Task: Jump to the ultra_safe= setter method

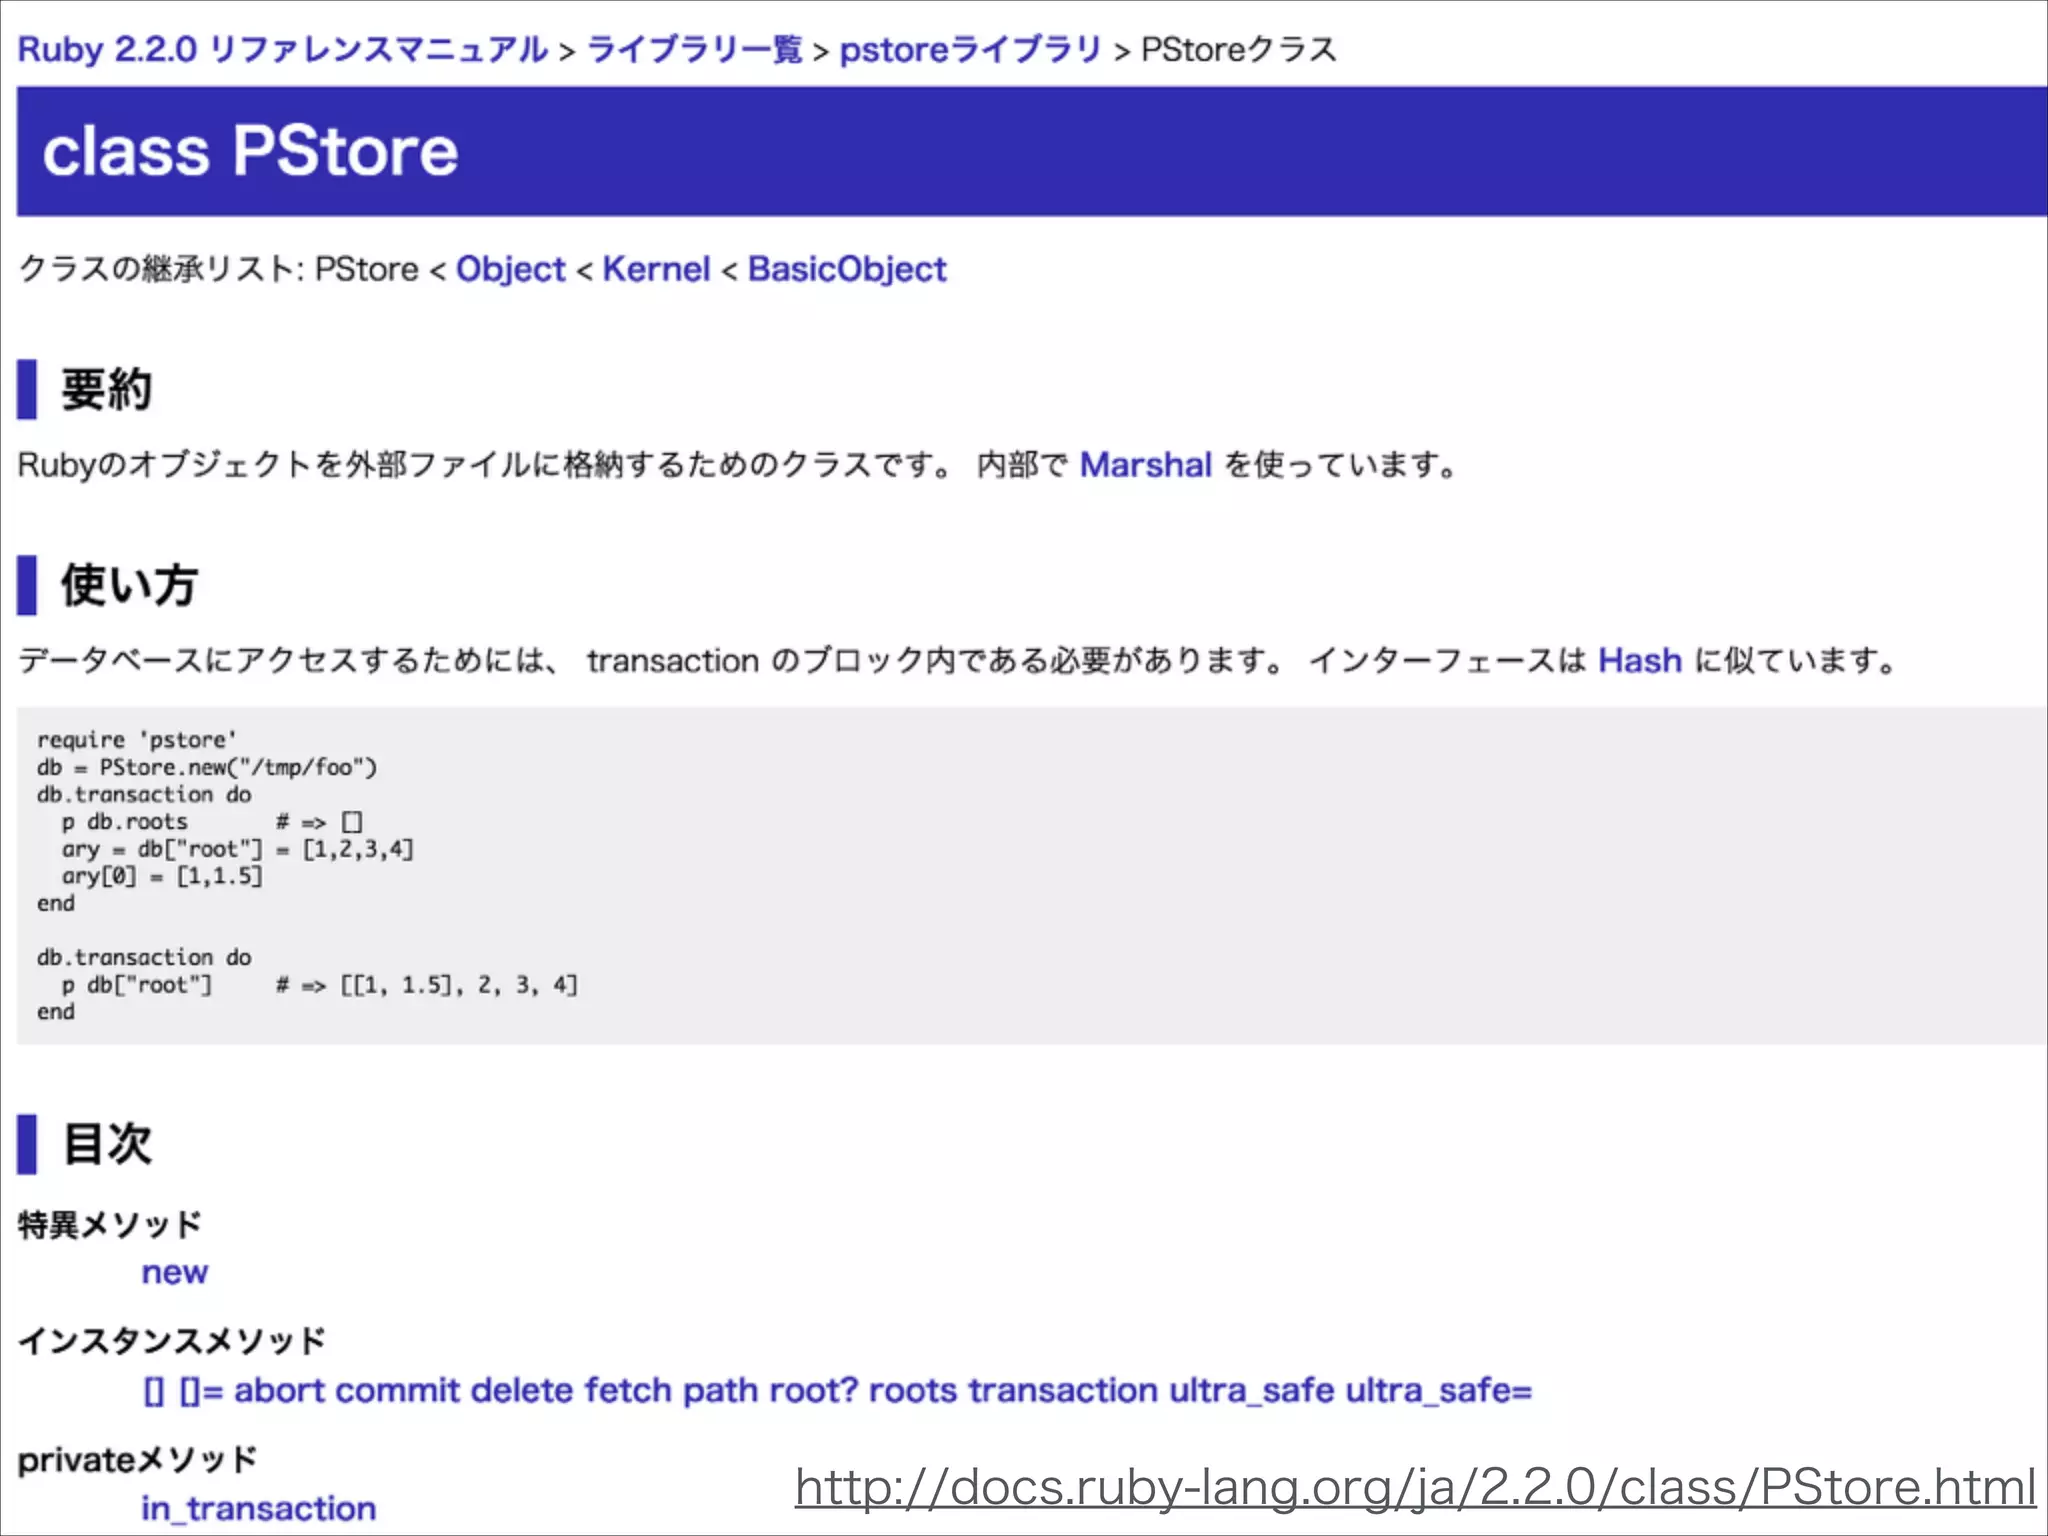Action: [x=1439, y=1391]
